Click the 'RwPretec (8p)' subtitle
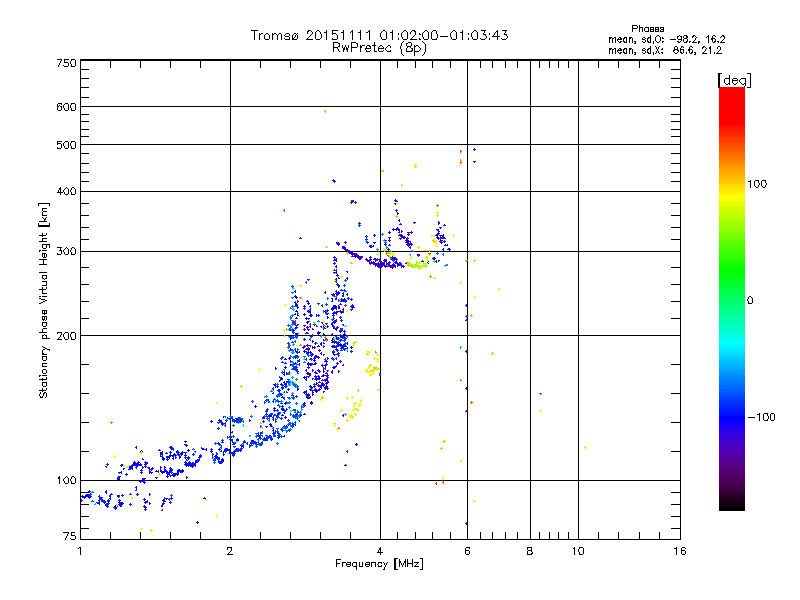The width and height of the screenshot is (800, 600). tap(379, 48)
